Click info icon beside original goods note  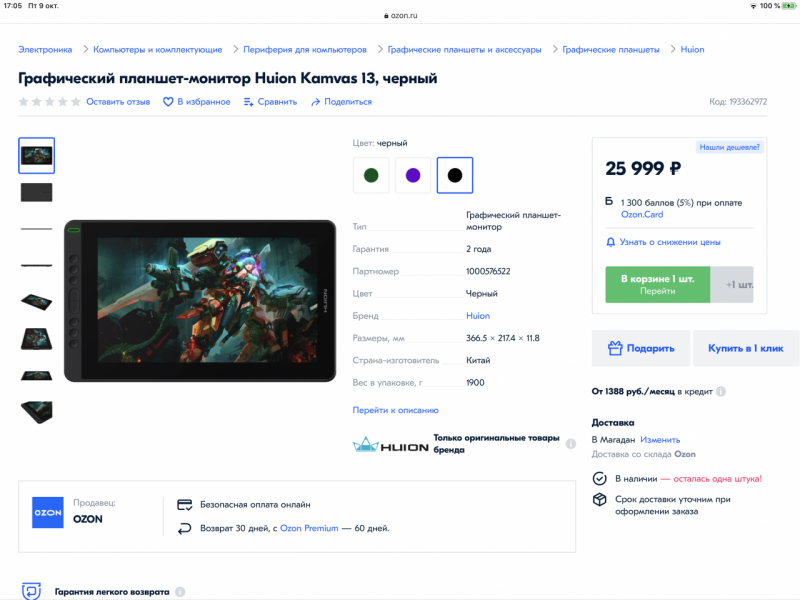[x=570, y=444]
